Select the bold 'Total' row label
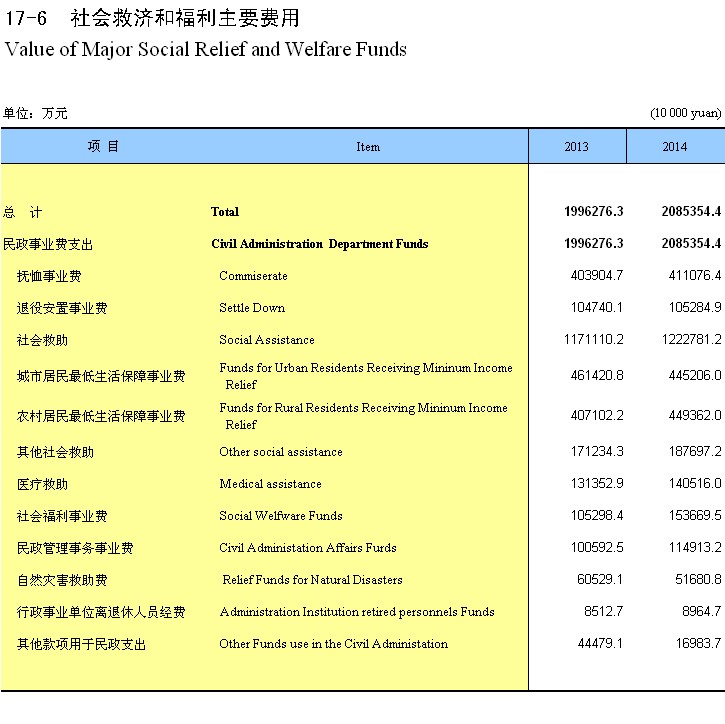Screen dimensions: 725x724 pos(225,212)
